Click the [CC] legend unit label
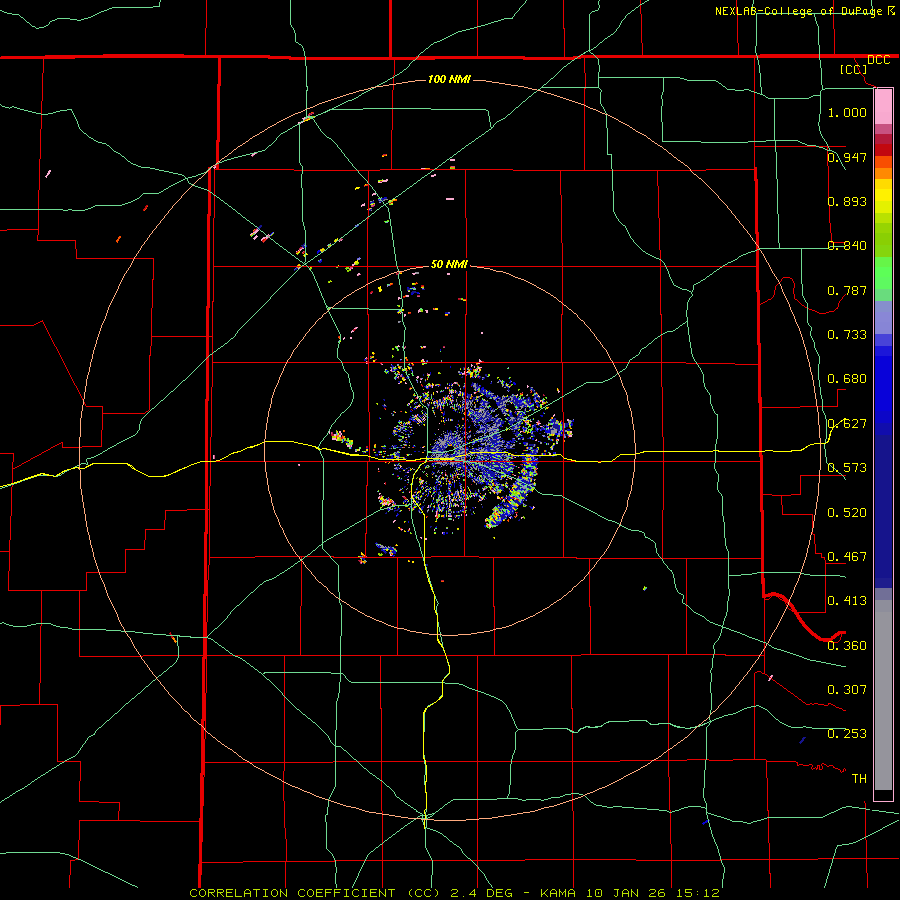 point(854,69)
